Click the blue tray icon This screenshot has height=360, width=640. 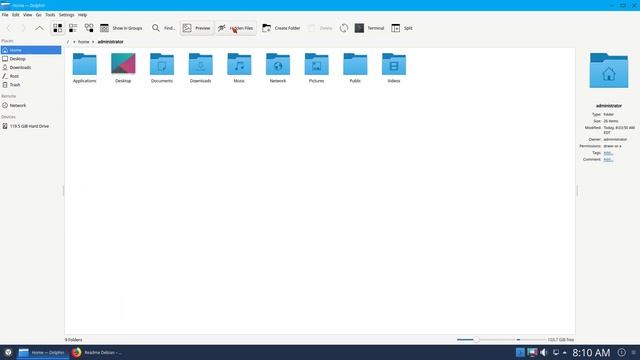click(520, 352)
